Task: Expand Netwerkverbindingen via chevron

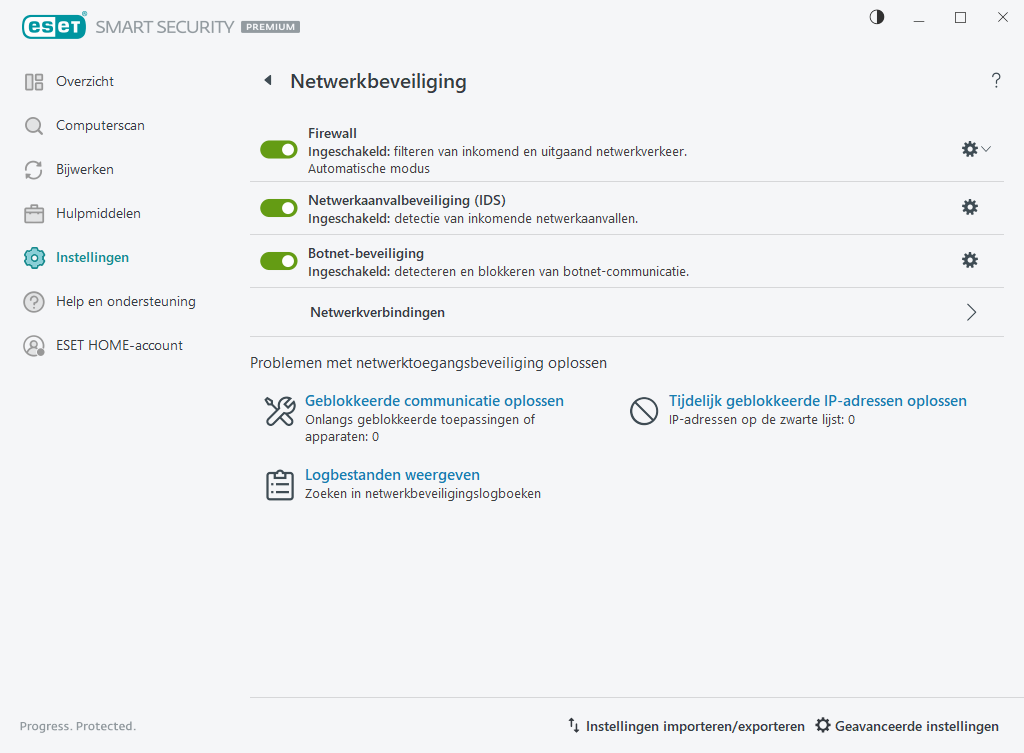Action: click(x=970, y=312)
